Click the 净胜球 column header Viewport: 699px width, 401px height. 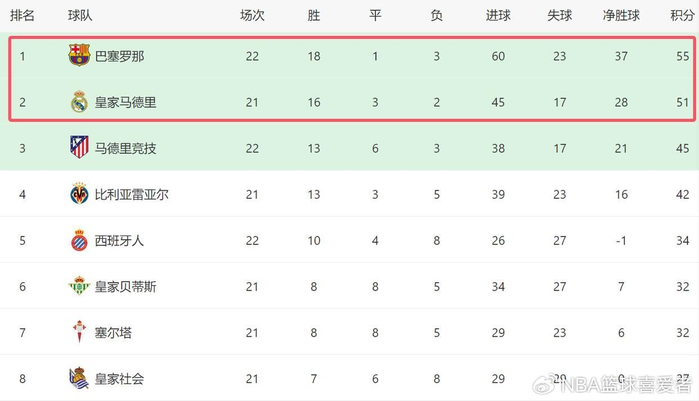coord(621,15)
